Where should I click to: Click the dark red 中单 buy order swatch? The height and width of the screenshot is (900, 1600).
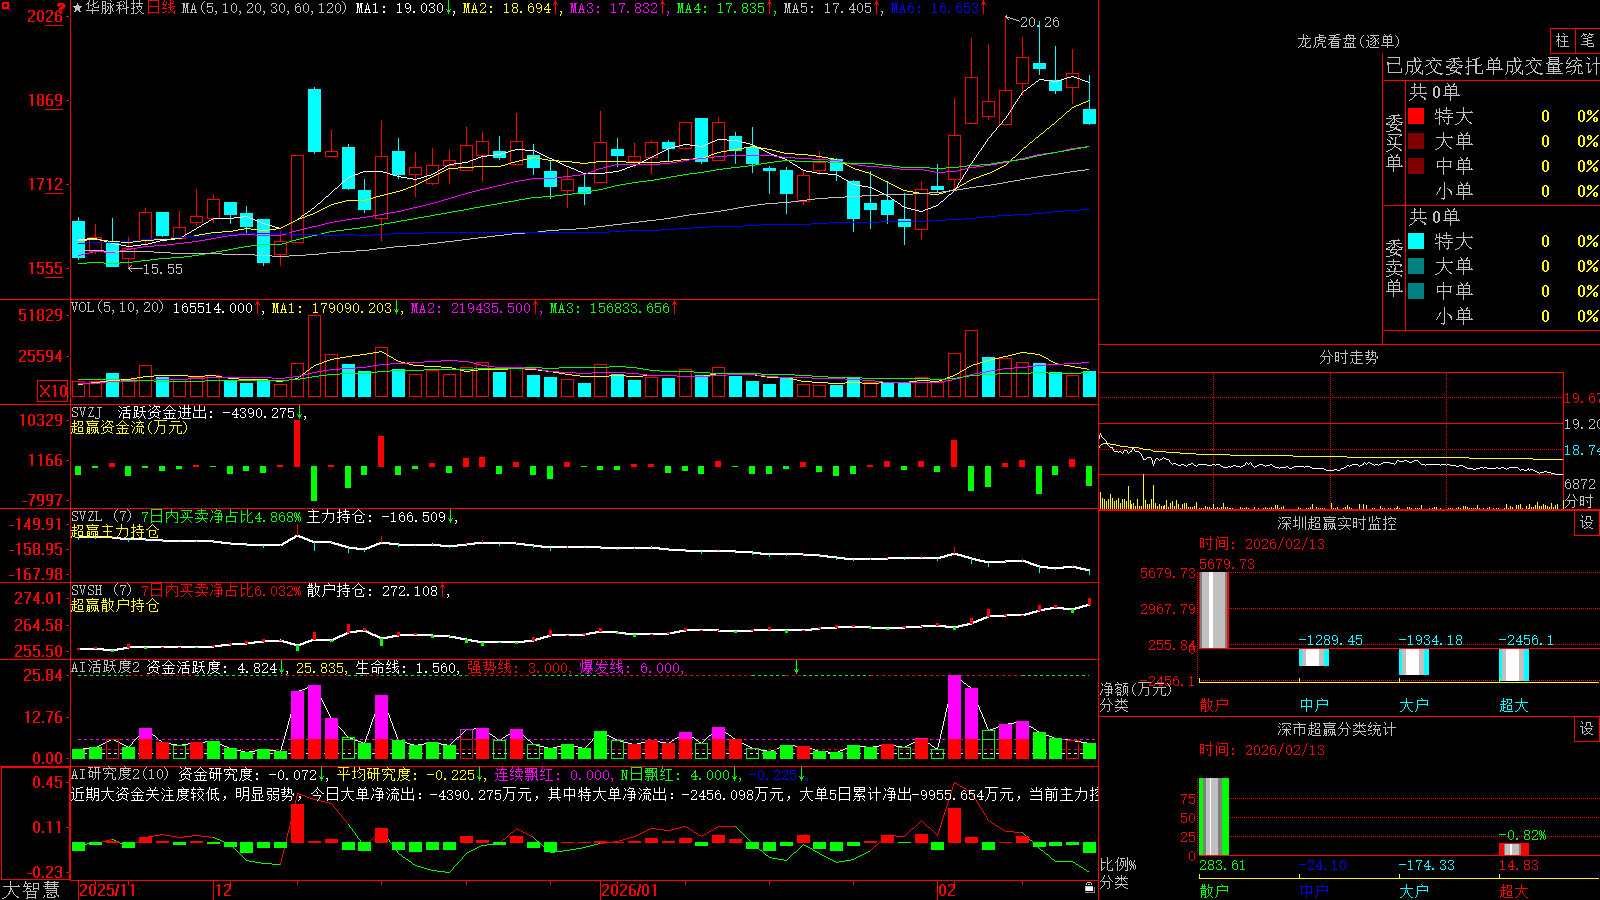click(x=1416, y=166)
